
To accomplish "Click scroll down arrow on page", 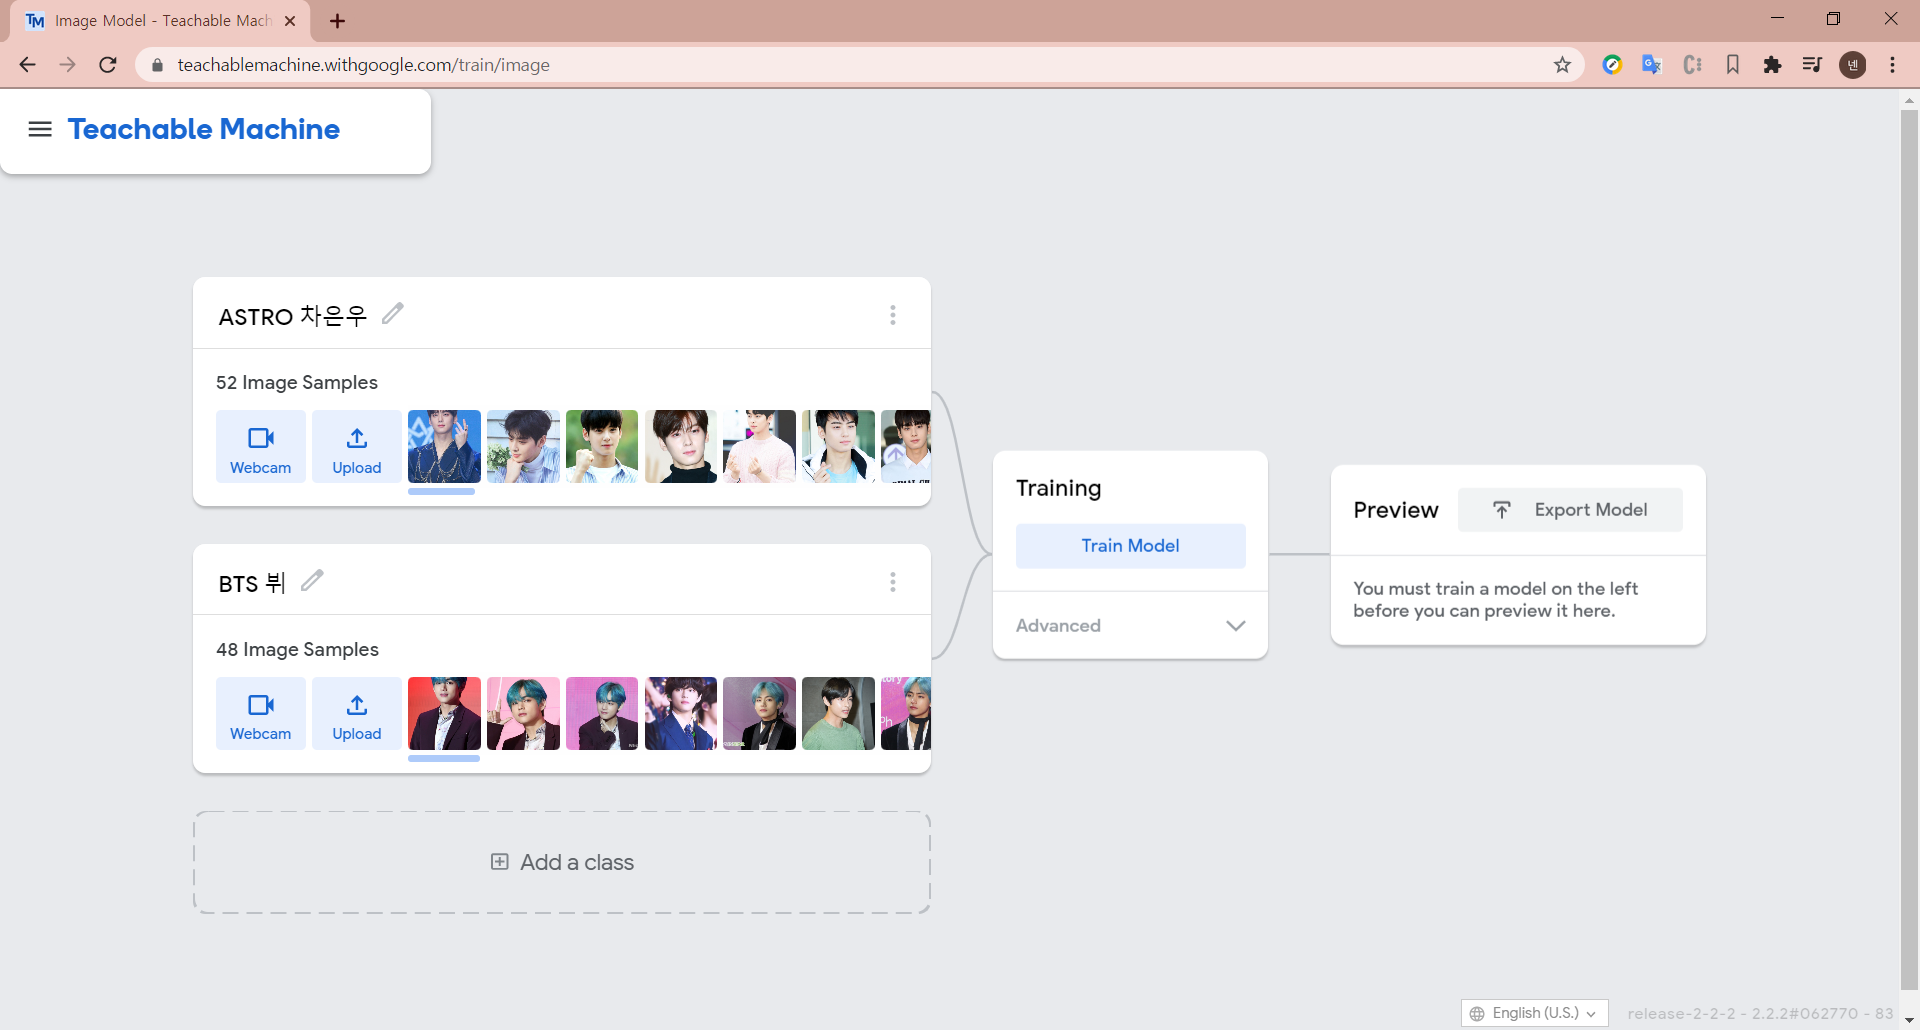I will click(1909, 1020).
